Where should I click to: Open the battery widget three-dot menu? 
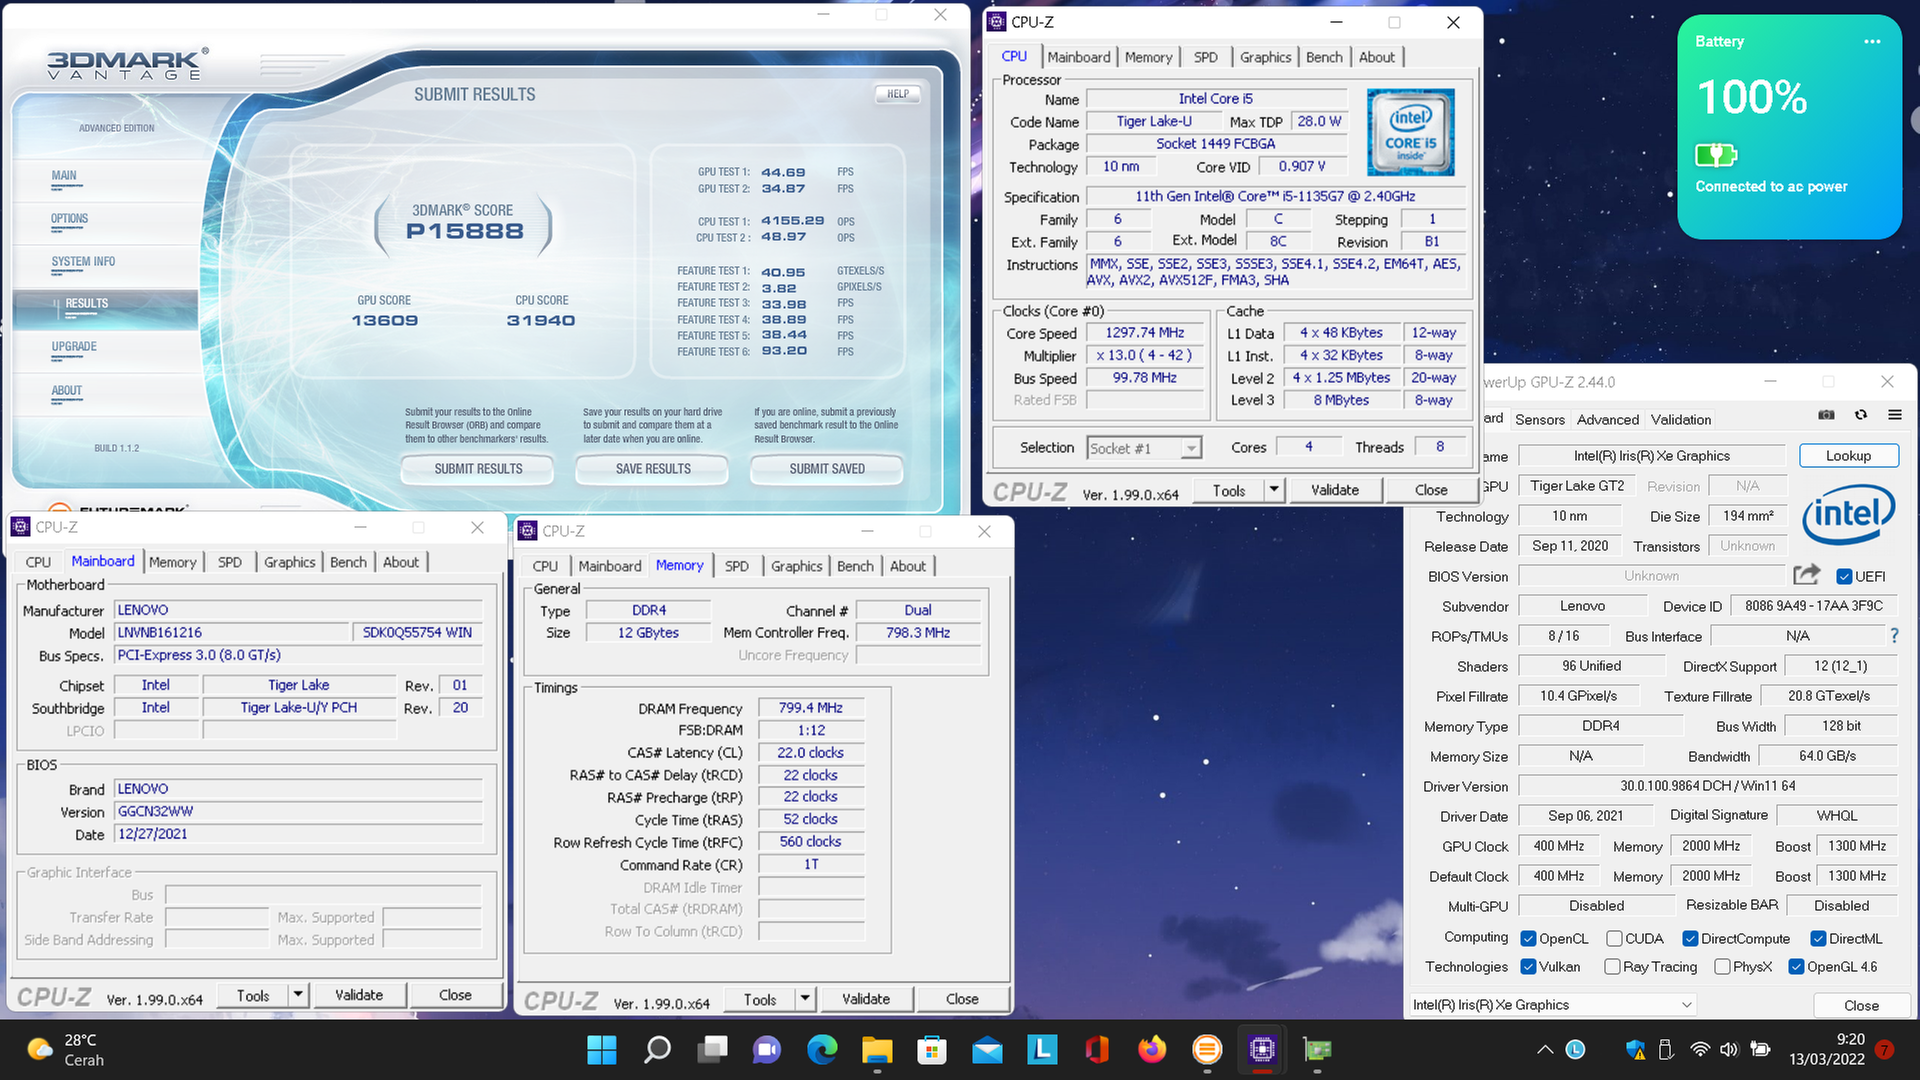point(1872,42)
